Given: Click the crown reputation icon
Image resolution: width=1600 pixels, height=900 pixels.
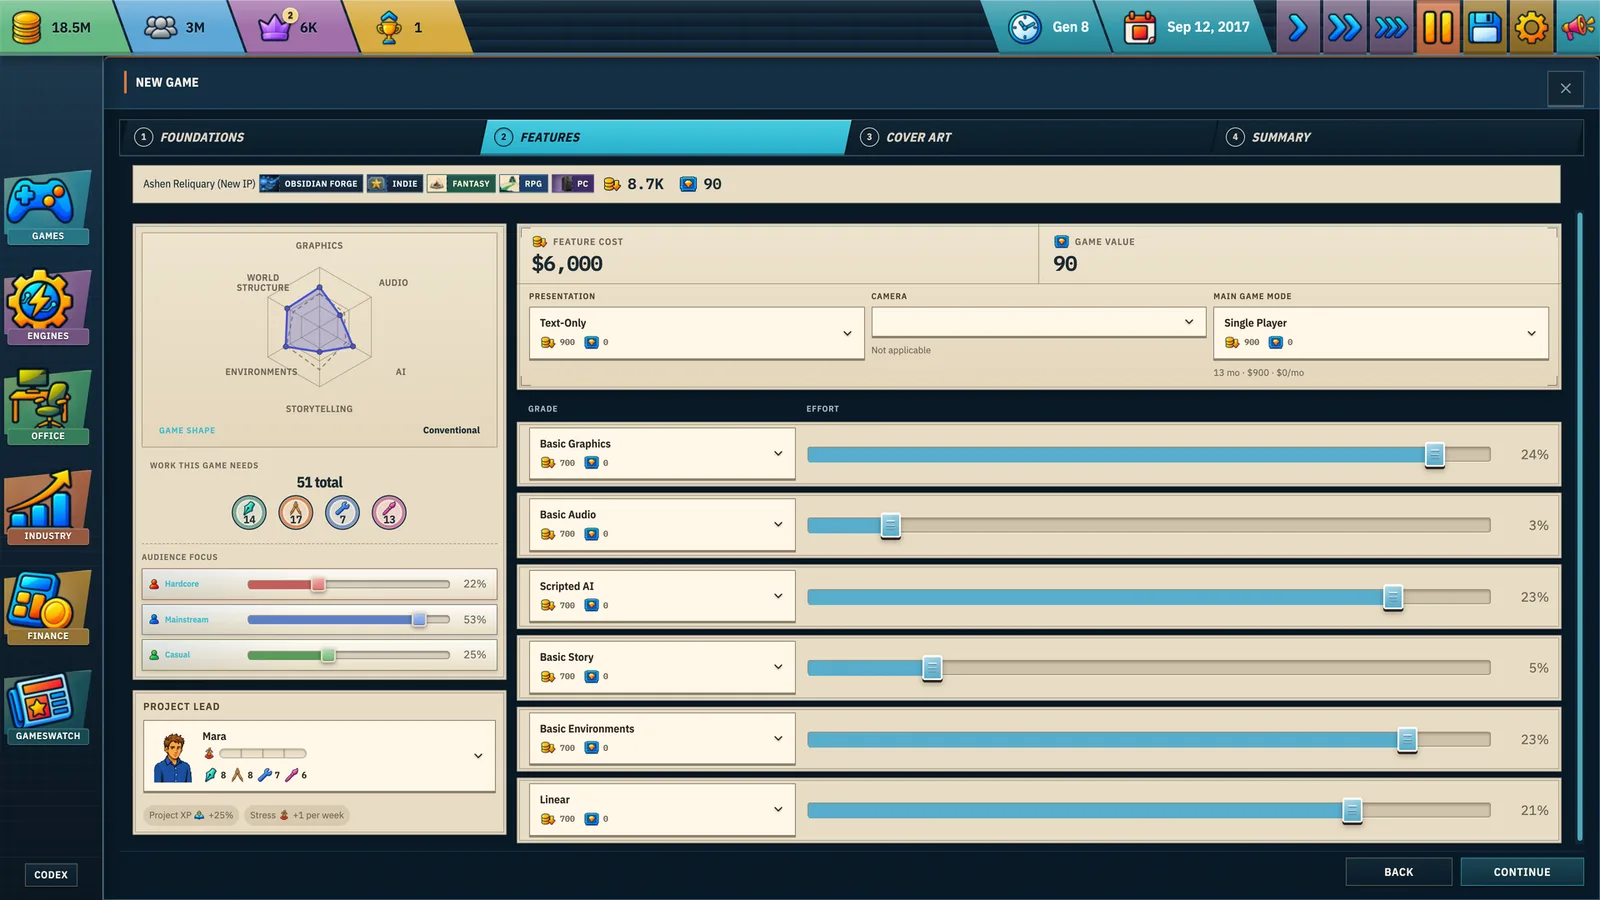Looking at the screenshot, I should [x=275, y=27].
